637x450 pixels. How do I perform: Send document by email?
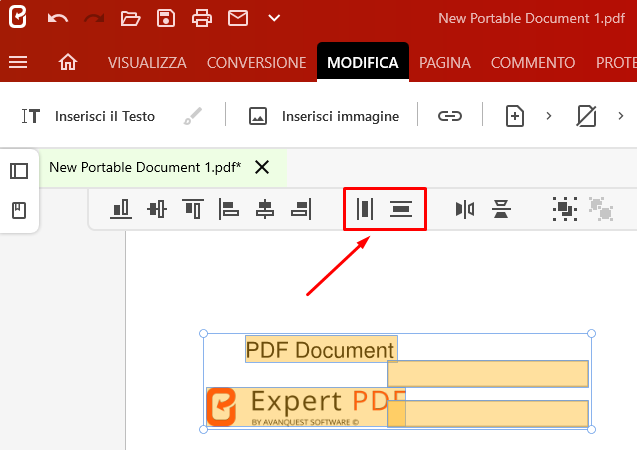point(238,18)
